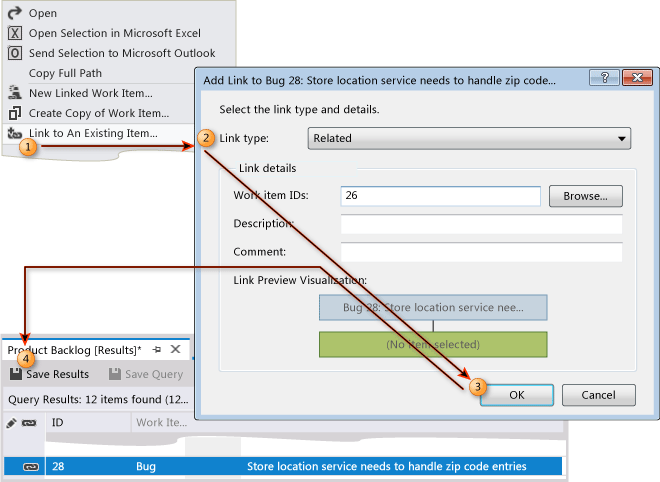Click the Save Results toolbar button
Screen dimensions: 660x482
[x=50, y=374]
